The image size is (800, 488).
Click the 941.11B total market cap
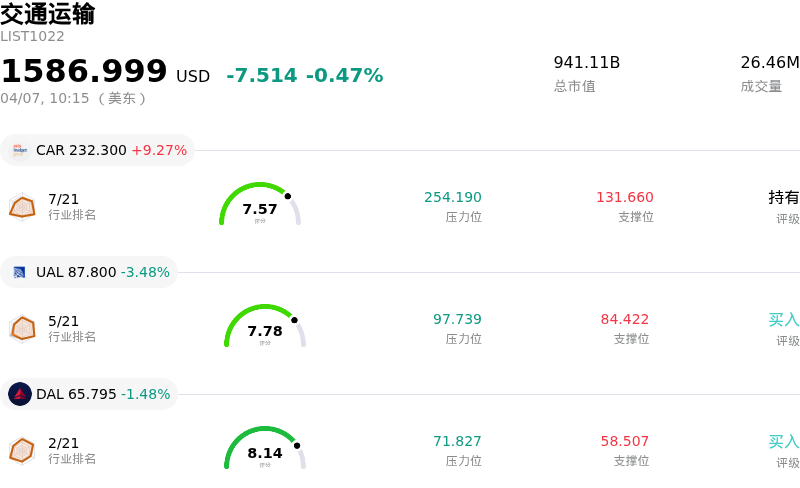click(587, 62)
